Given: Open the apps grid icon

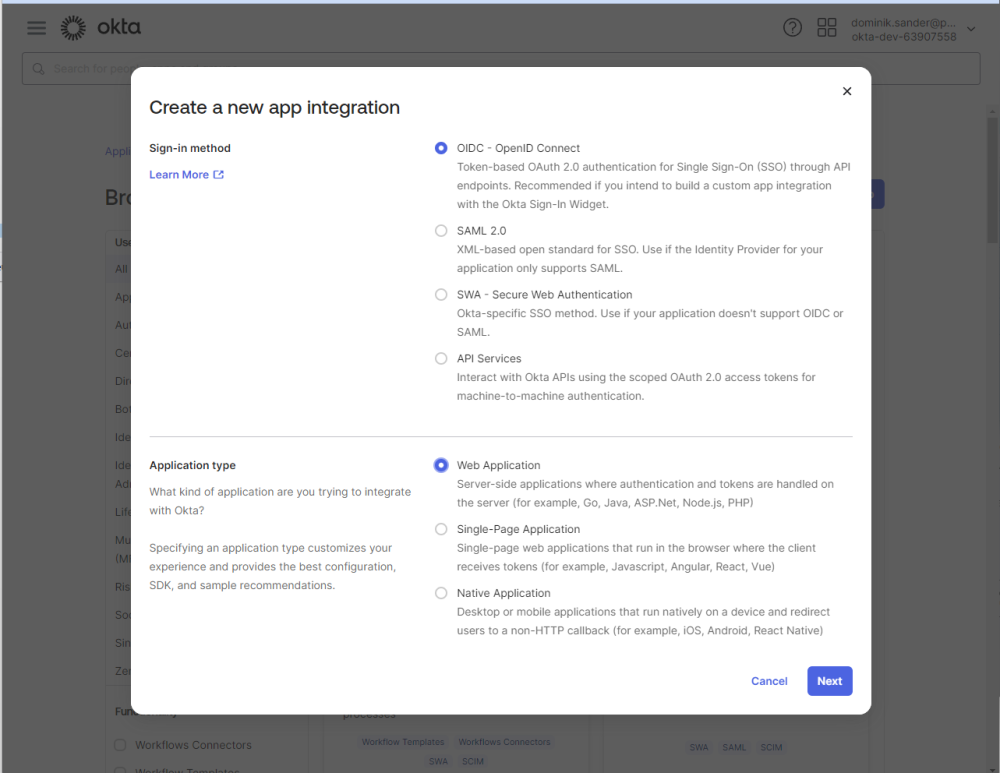Looking at the screenshot, I should 827,28.
